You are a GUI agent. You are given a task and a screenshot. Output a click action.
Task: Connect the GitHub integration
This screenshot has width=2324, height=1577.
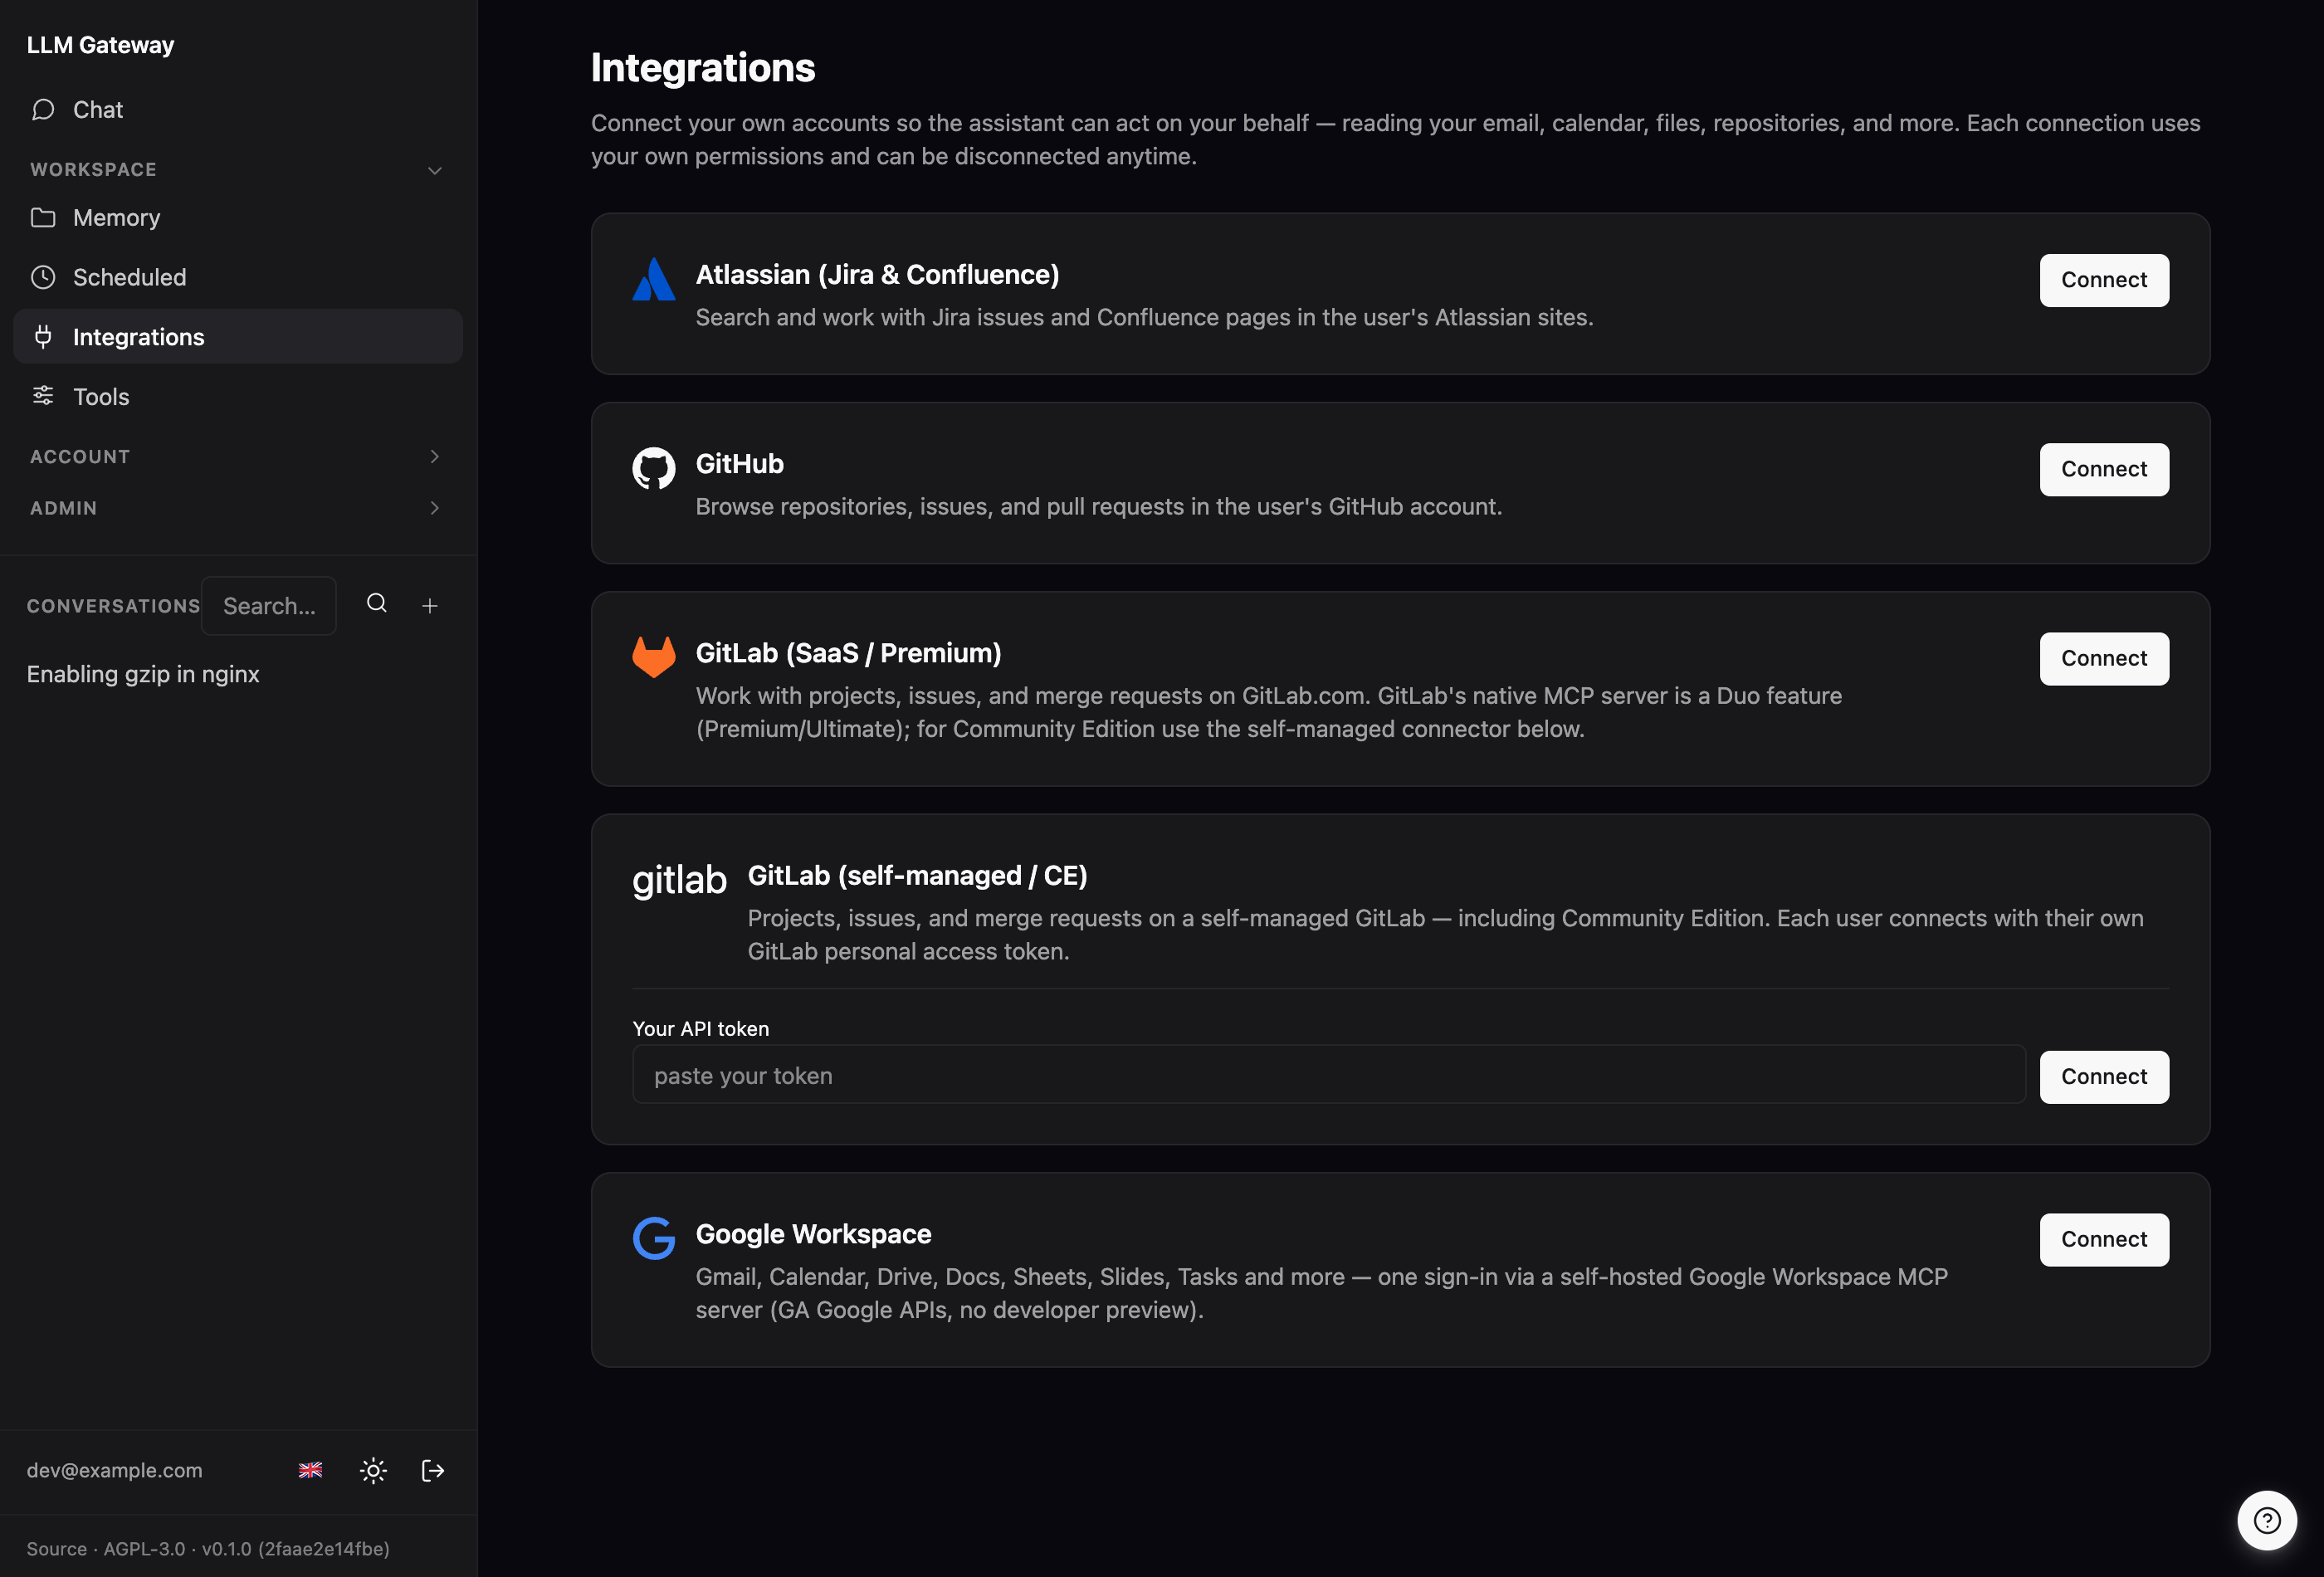[2104, 470]
